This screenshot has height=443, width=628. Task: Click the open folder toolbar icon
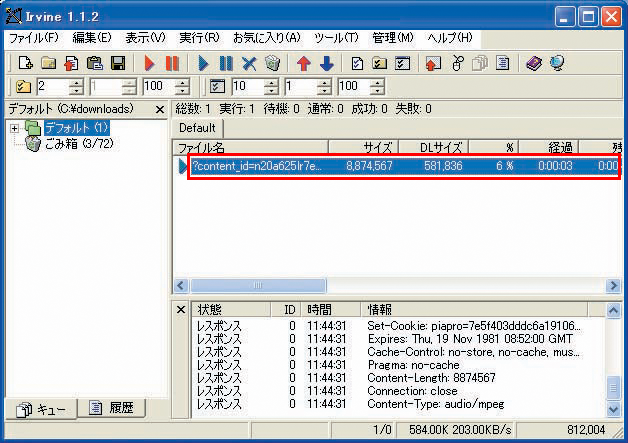[x=48, y=63]
